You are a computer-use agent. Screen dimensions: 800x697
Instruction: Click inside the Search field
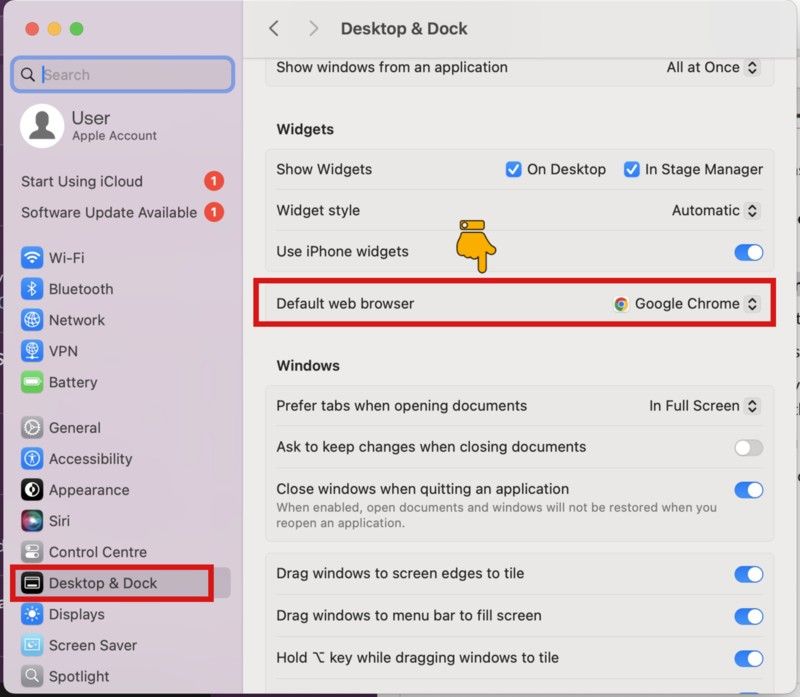point(122,74)
